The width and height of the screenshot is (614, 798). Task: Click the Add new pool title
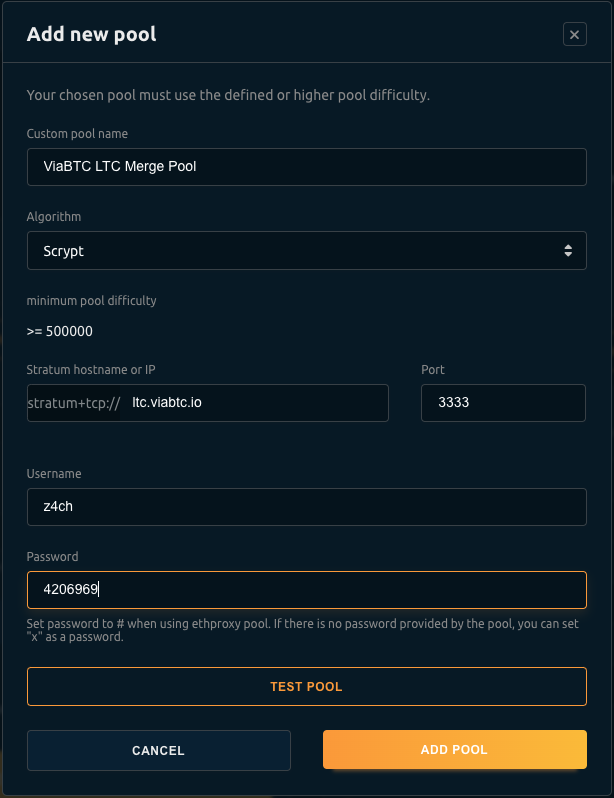[92, 35]
